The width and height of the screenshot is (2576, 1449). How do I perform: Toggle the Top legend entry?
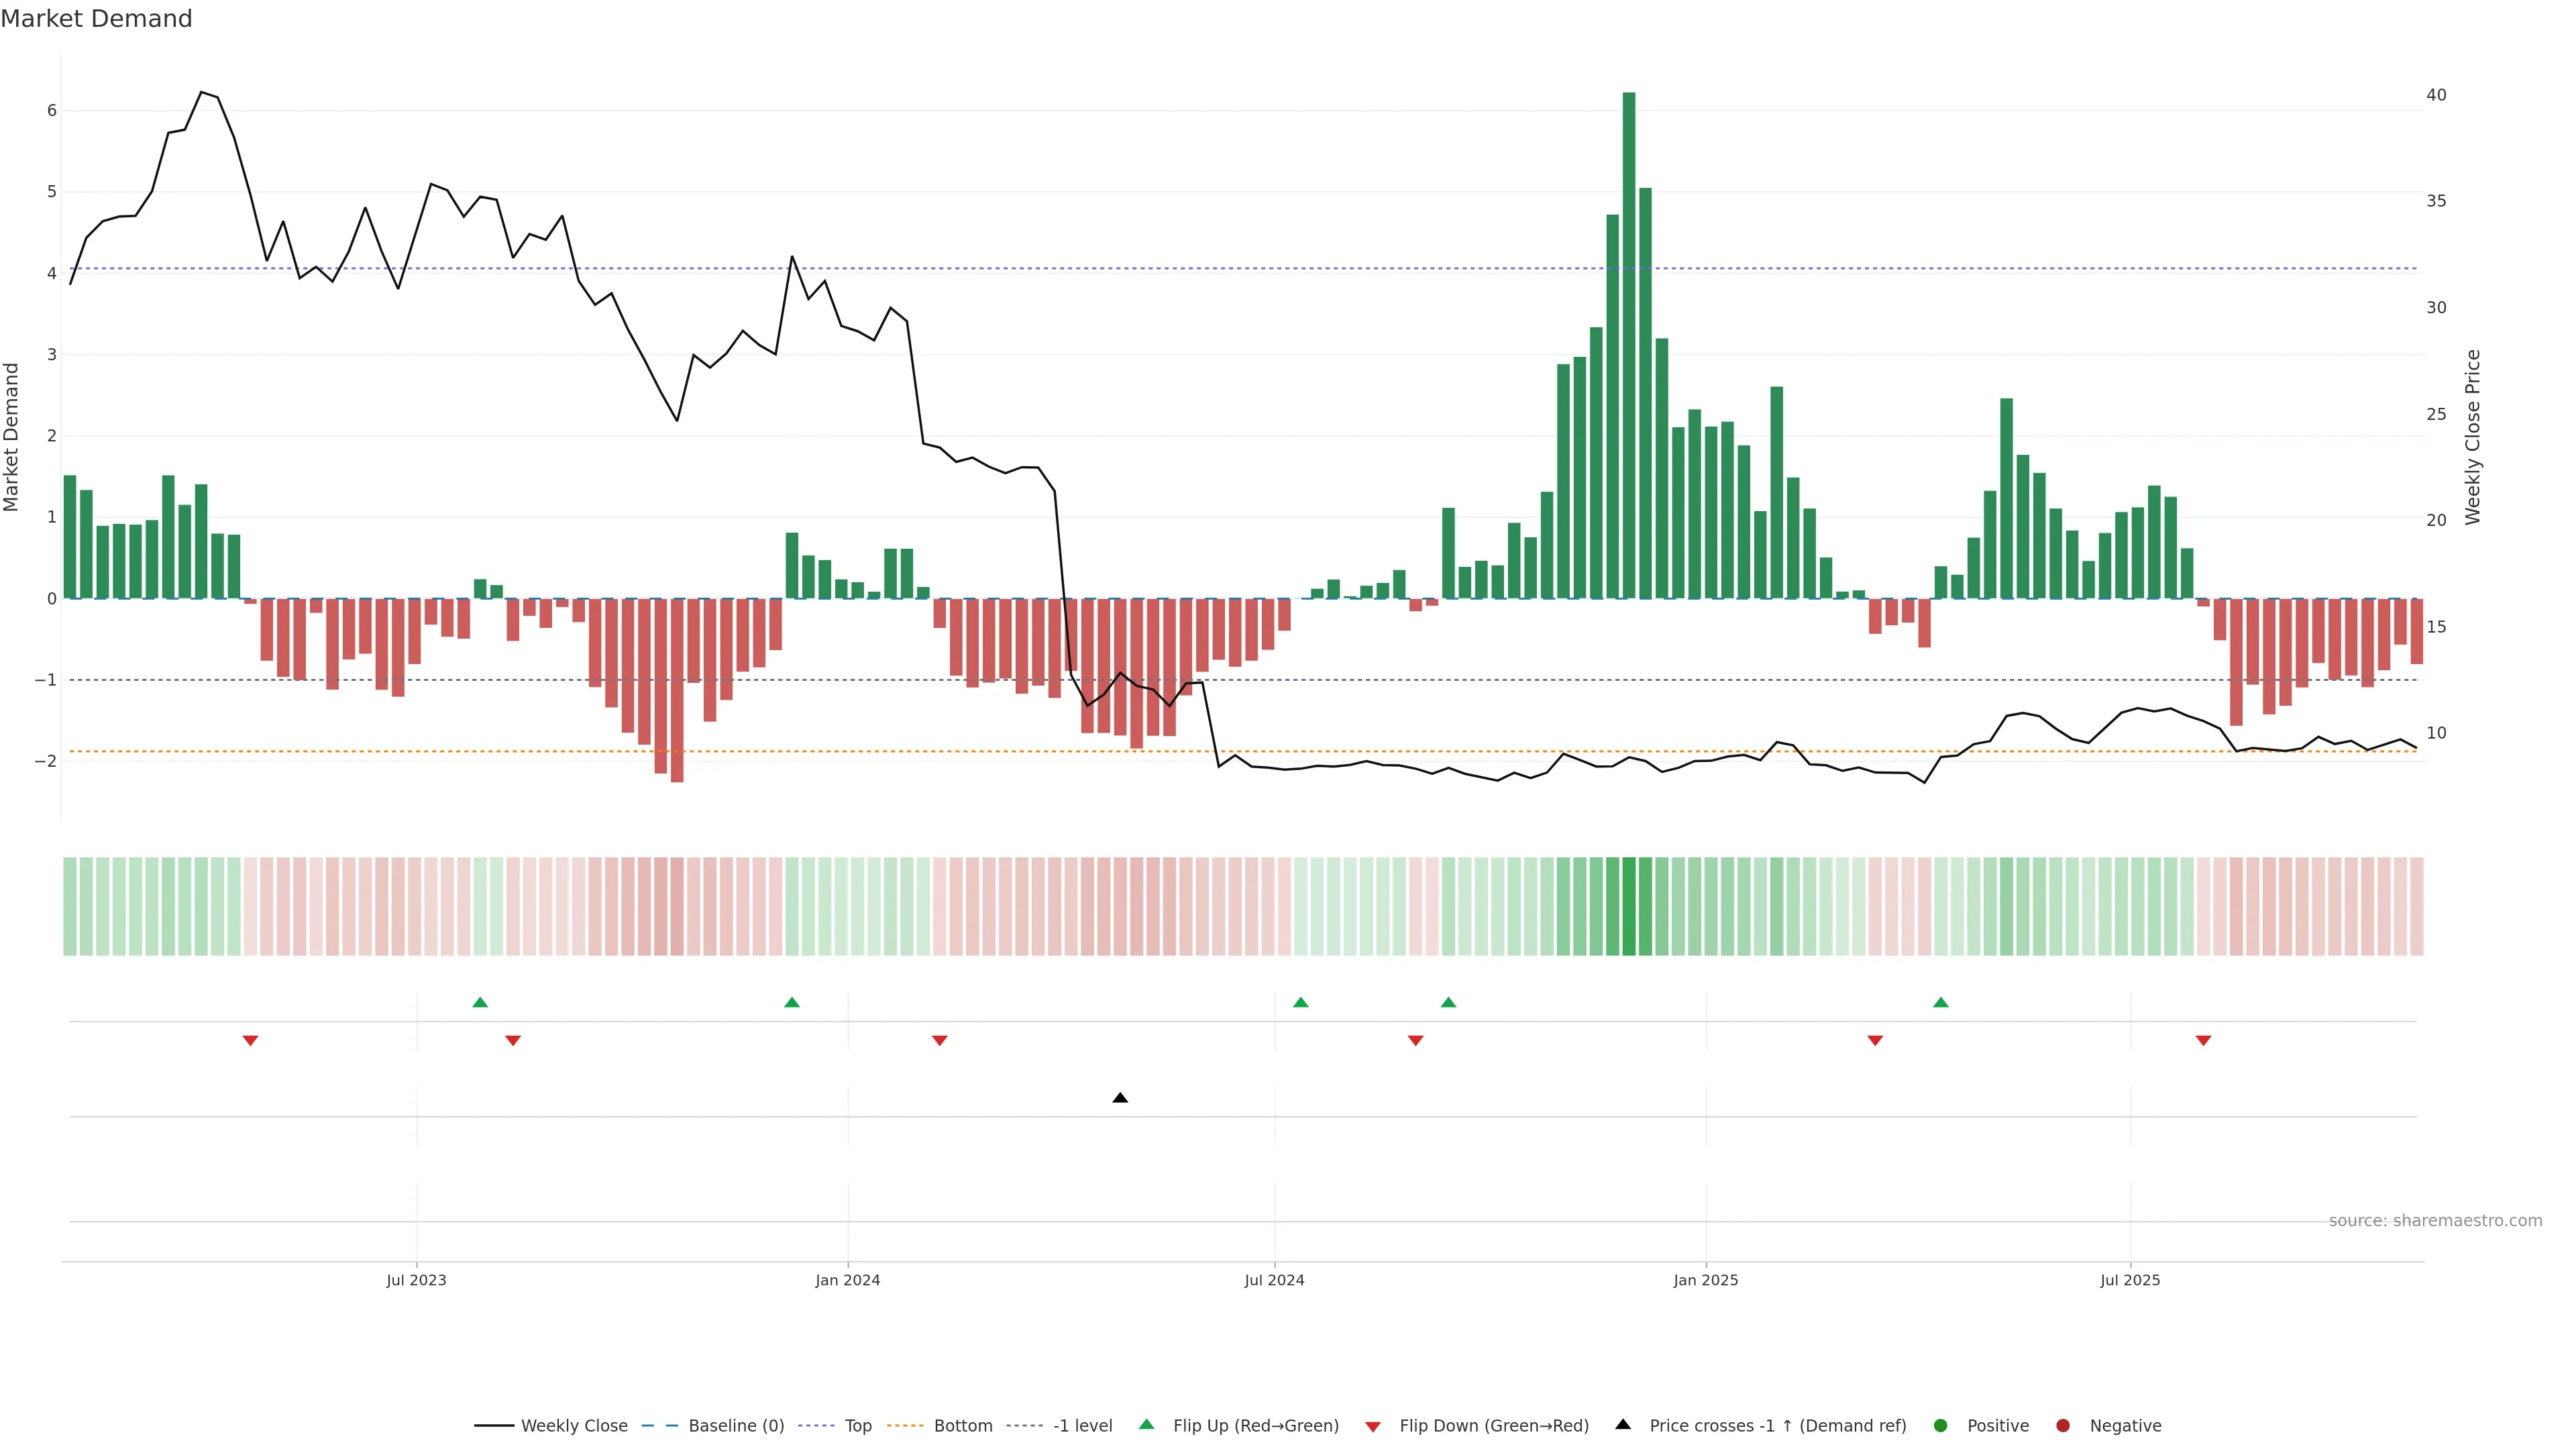pyautogui.click(x=857, y=1426)
